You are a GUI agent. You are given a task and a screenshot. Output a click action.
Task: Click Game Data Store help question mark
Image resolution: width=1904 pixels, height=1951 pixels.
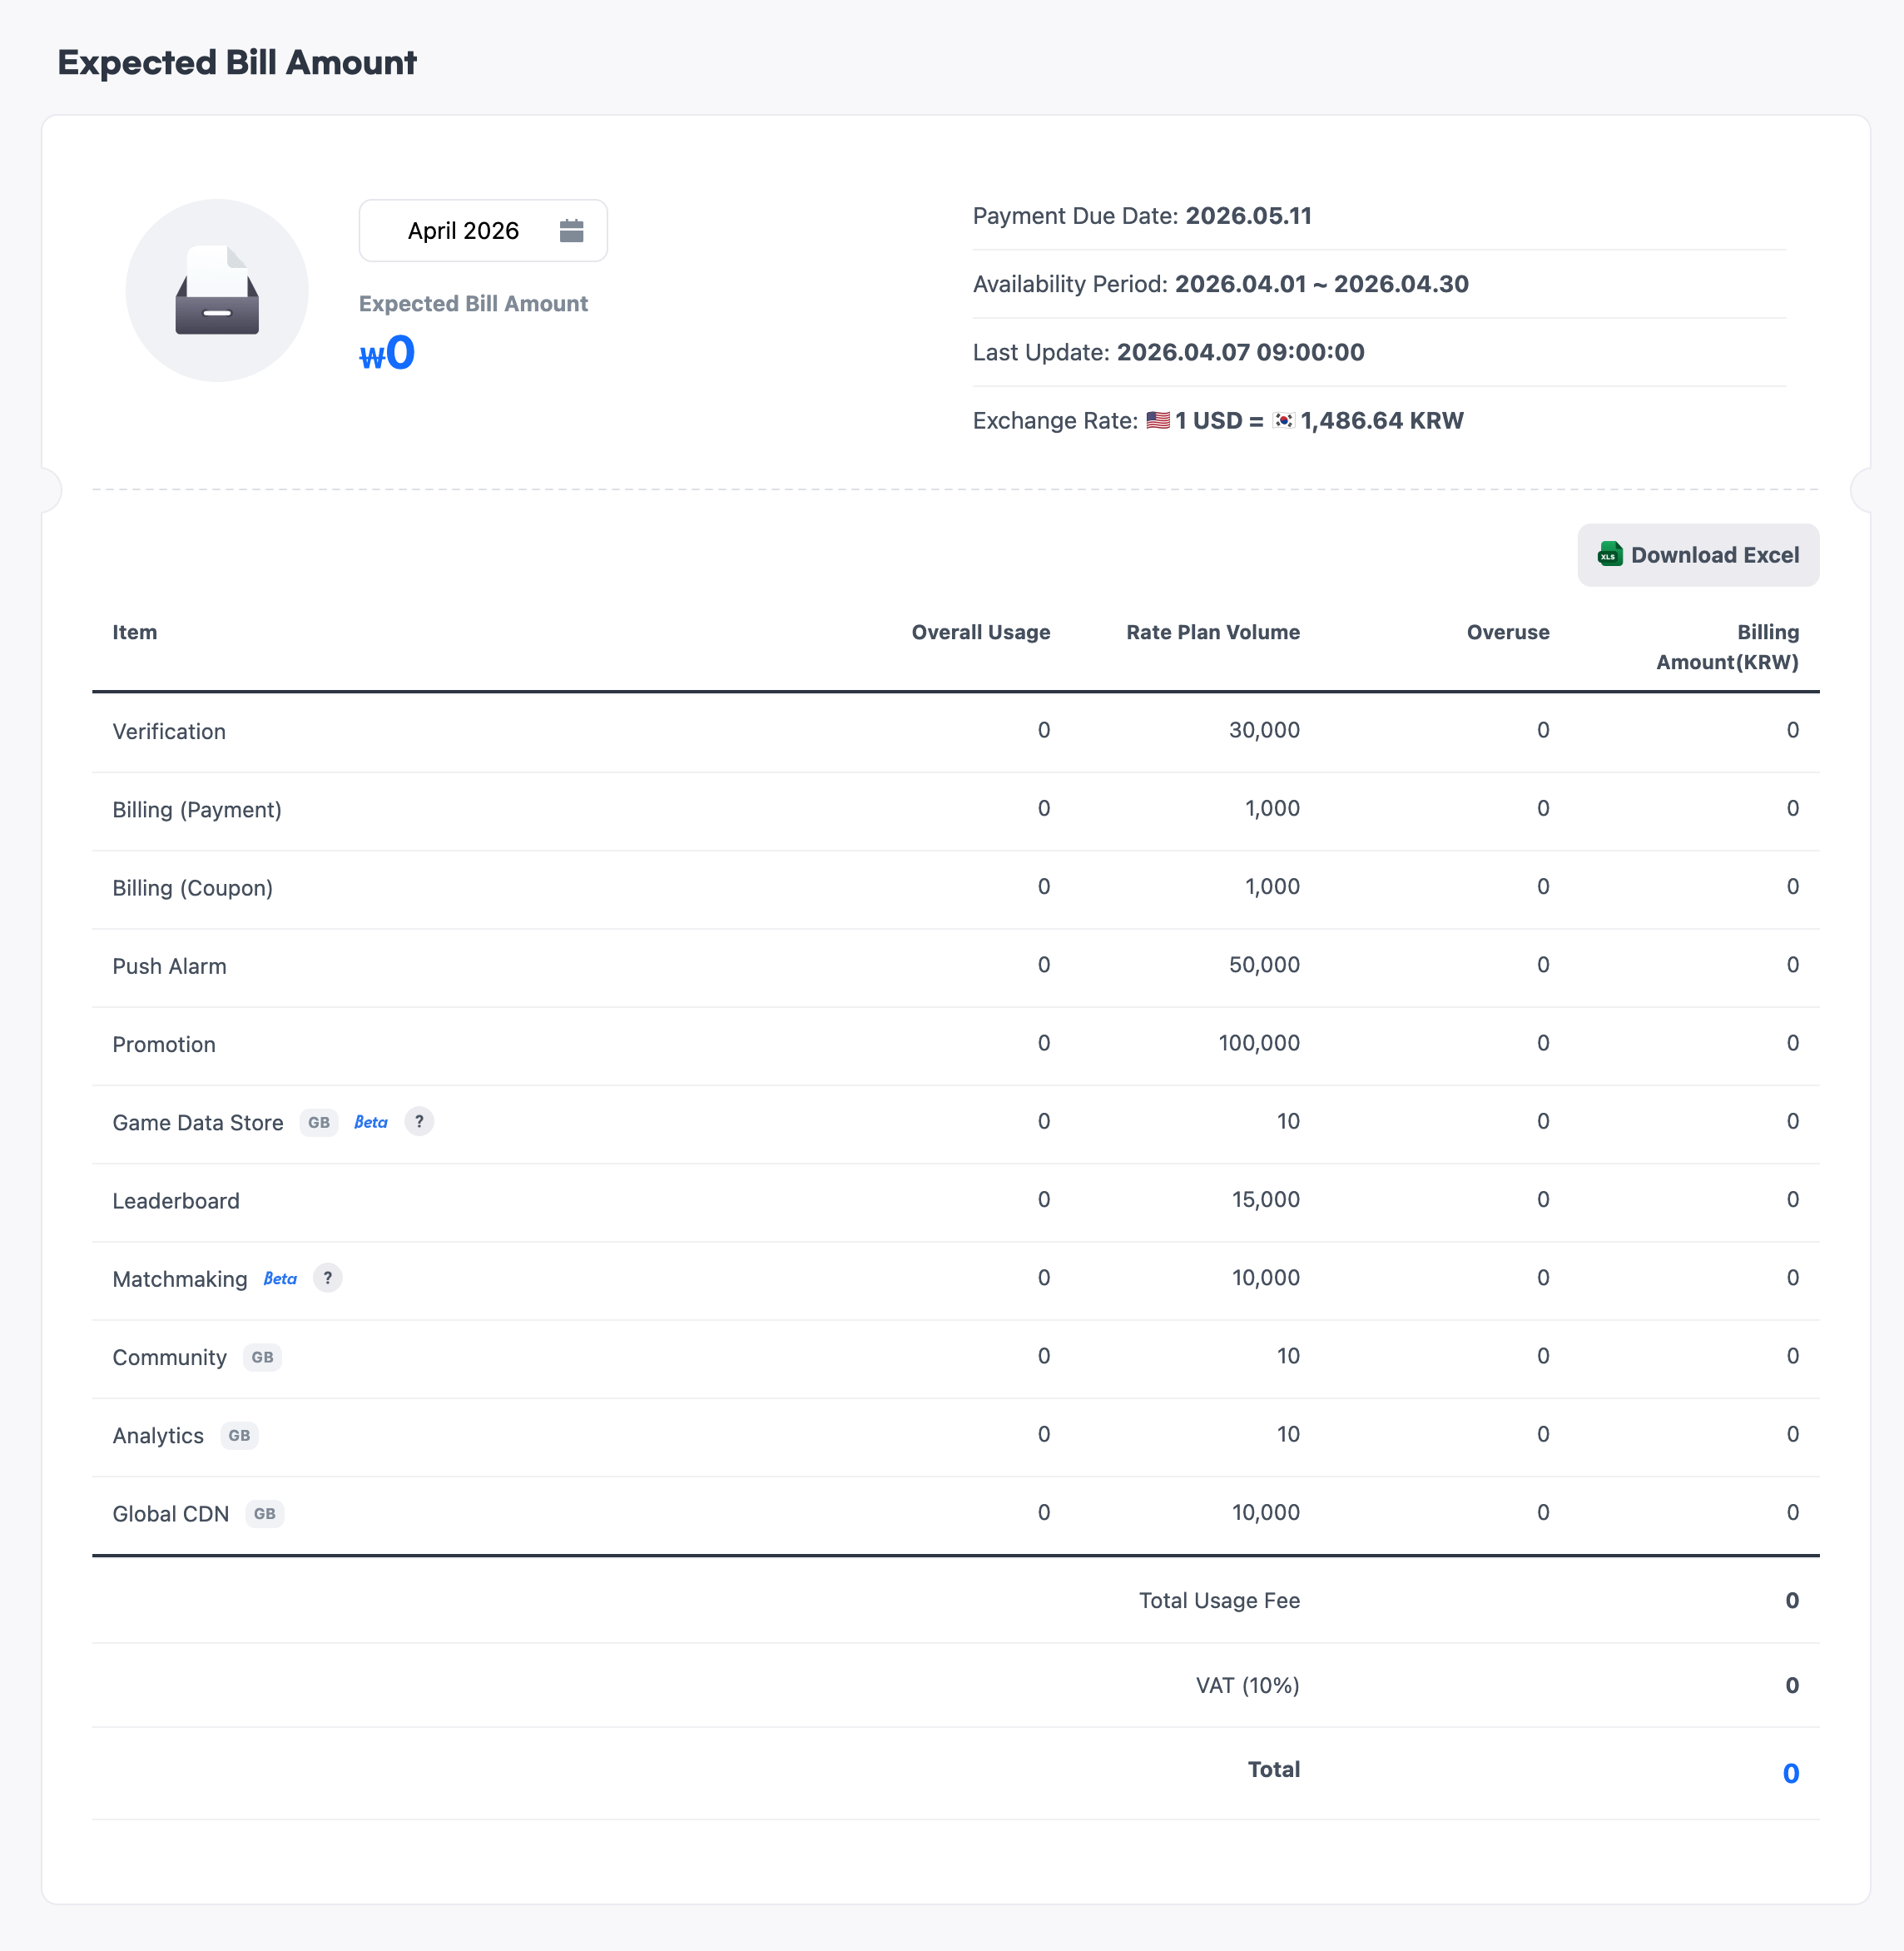coord(419,1122)
